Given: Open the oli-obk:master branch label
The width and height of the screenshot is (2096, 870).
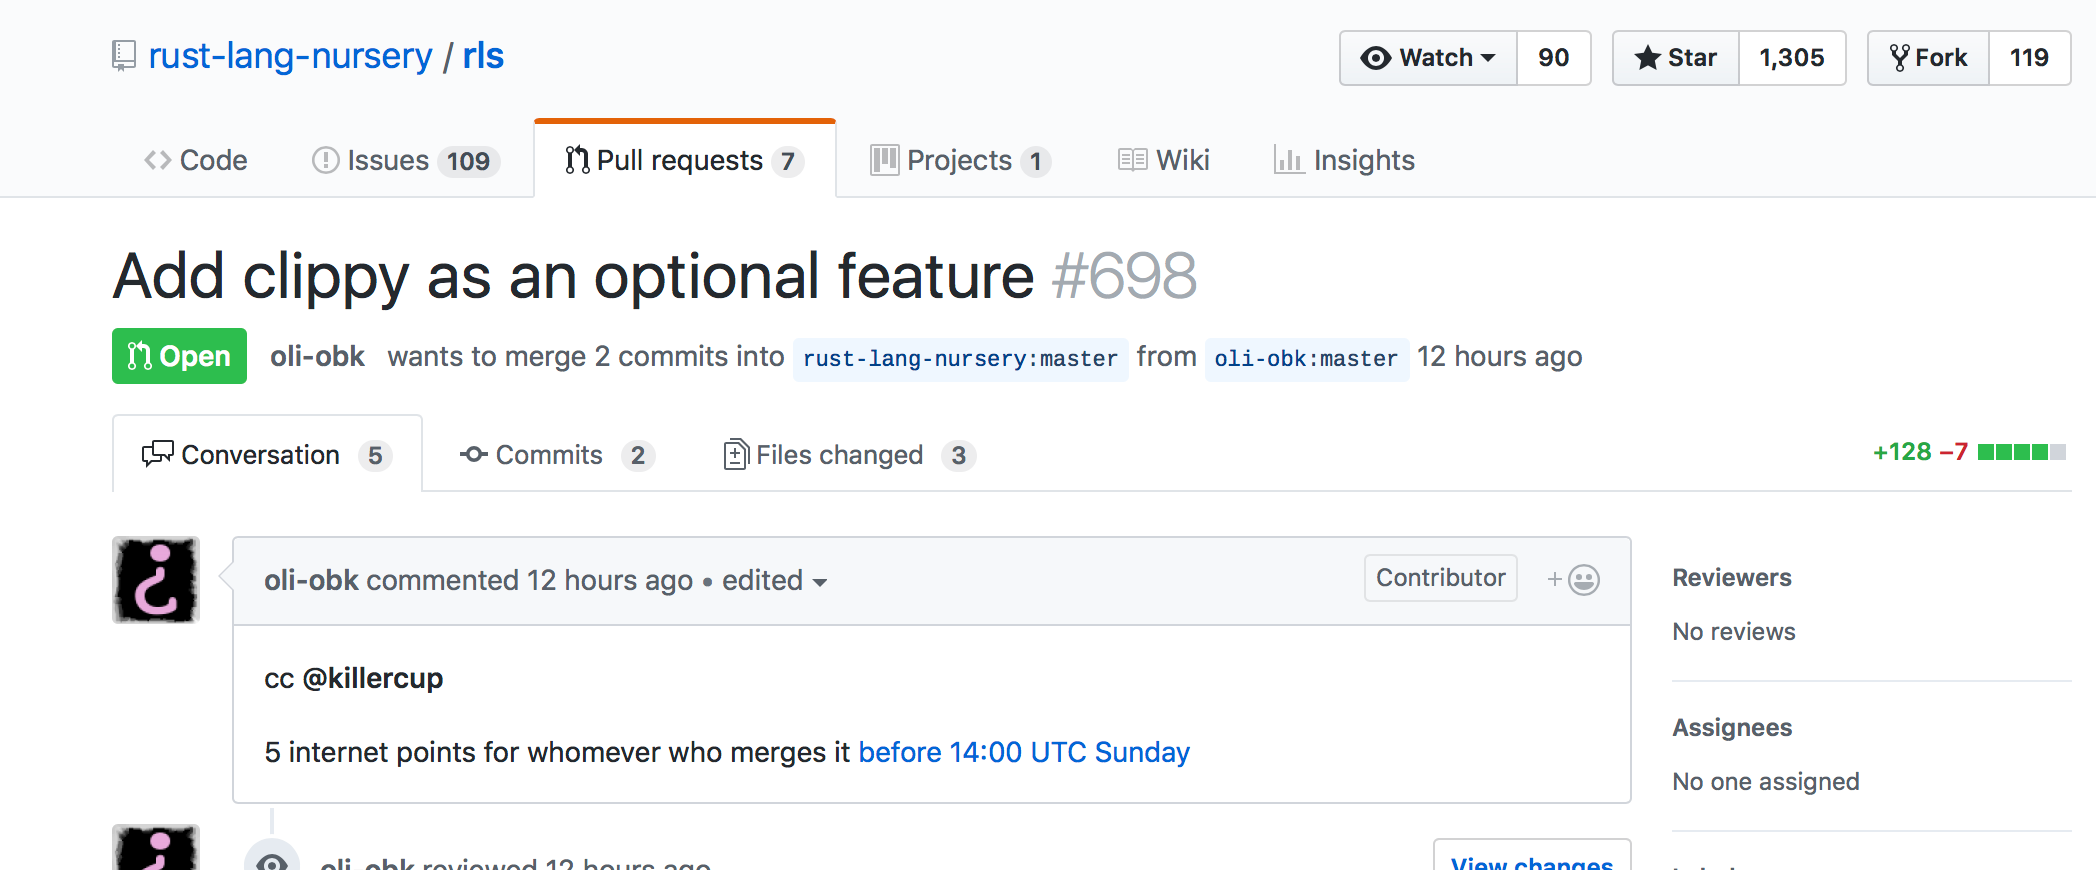Looking at the screenshot, I should tap(1306, 358).
